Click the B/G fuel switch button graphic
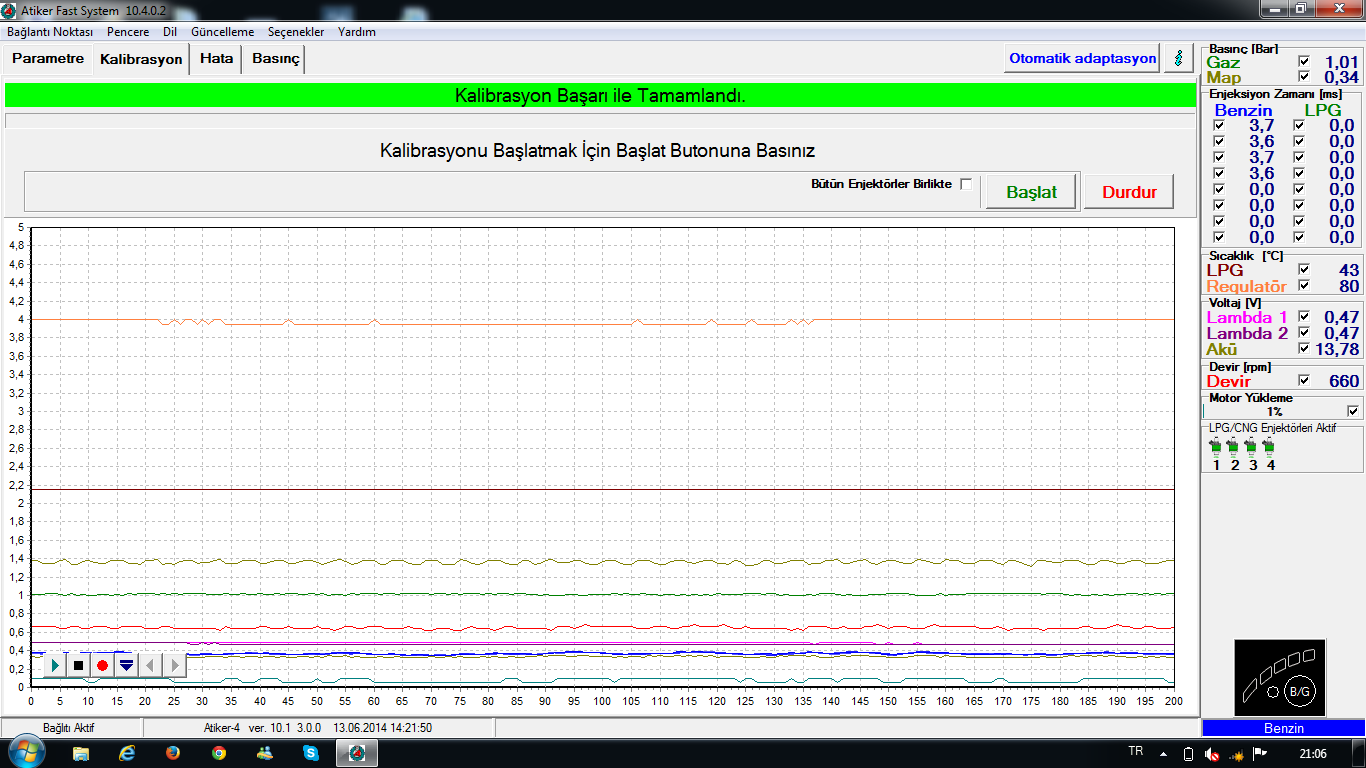This screenshot has width=1366, height=768. (1298, 691)
